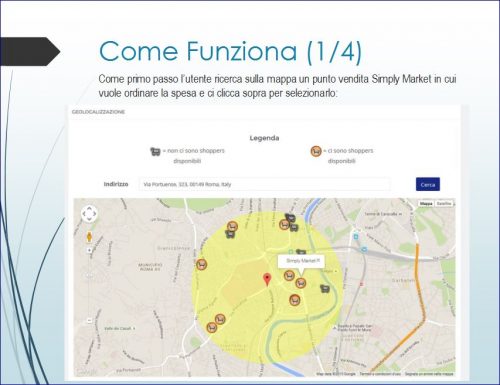This screenshot has height=385, width=500.
Task: Click the grey cart marker at right edge of circle
Action: tap(325, 288)
